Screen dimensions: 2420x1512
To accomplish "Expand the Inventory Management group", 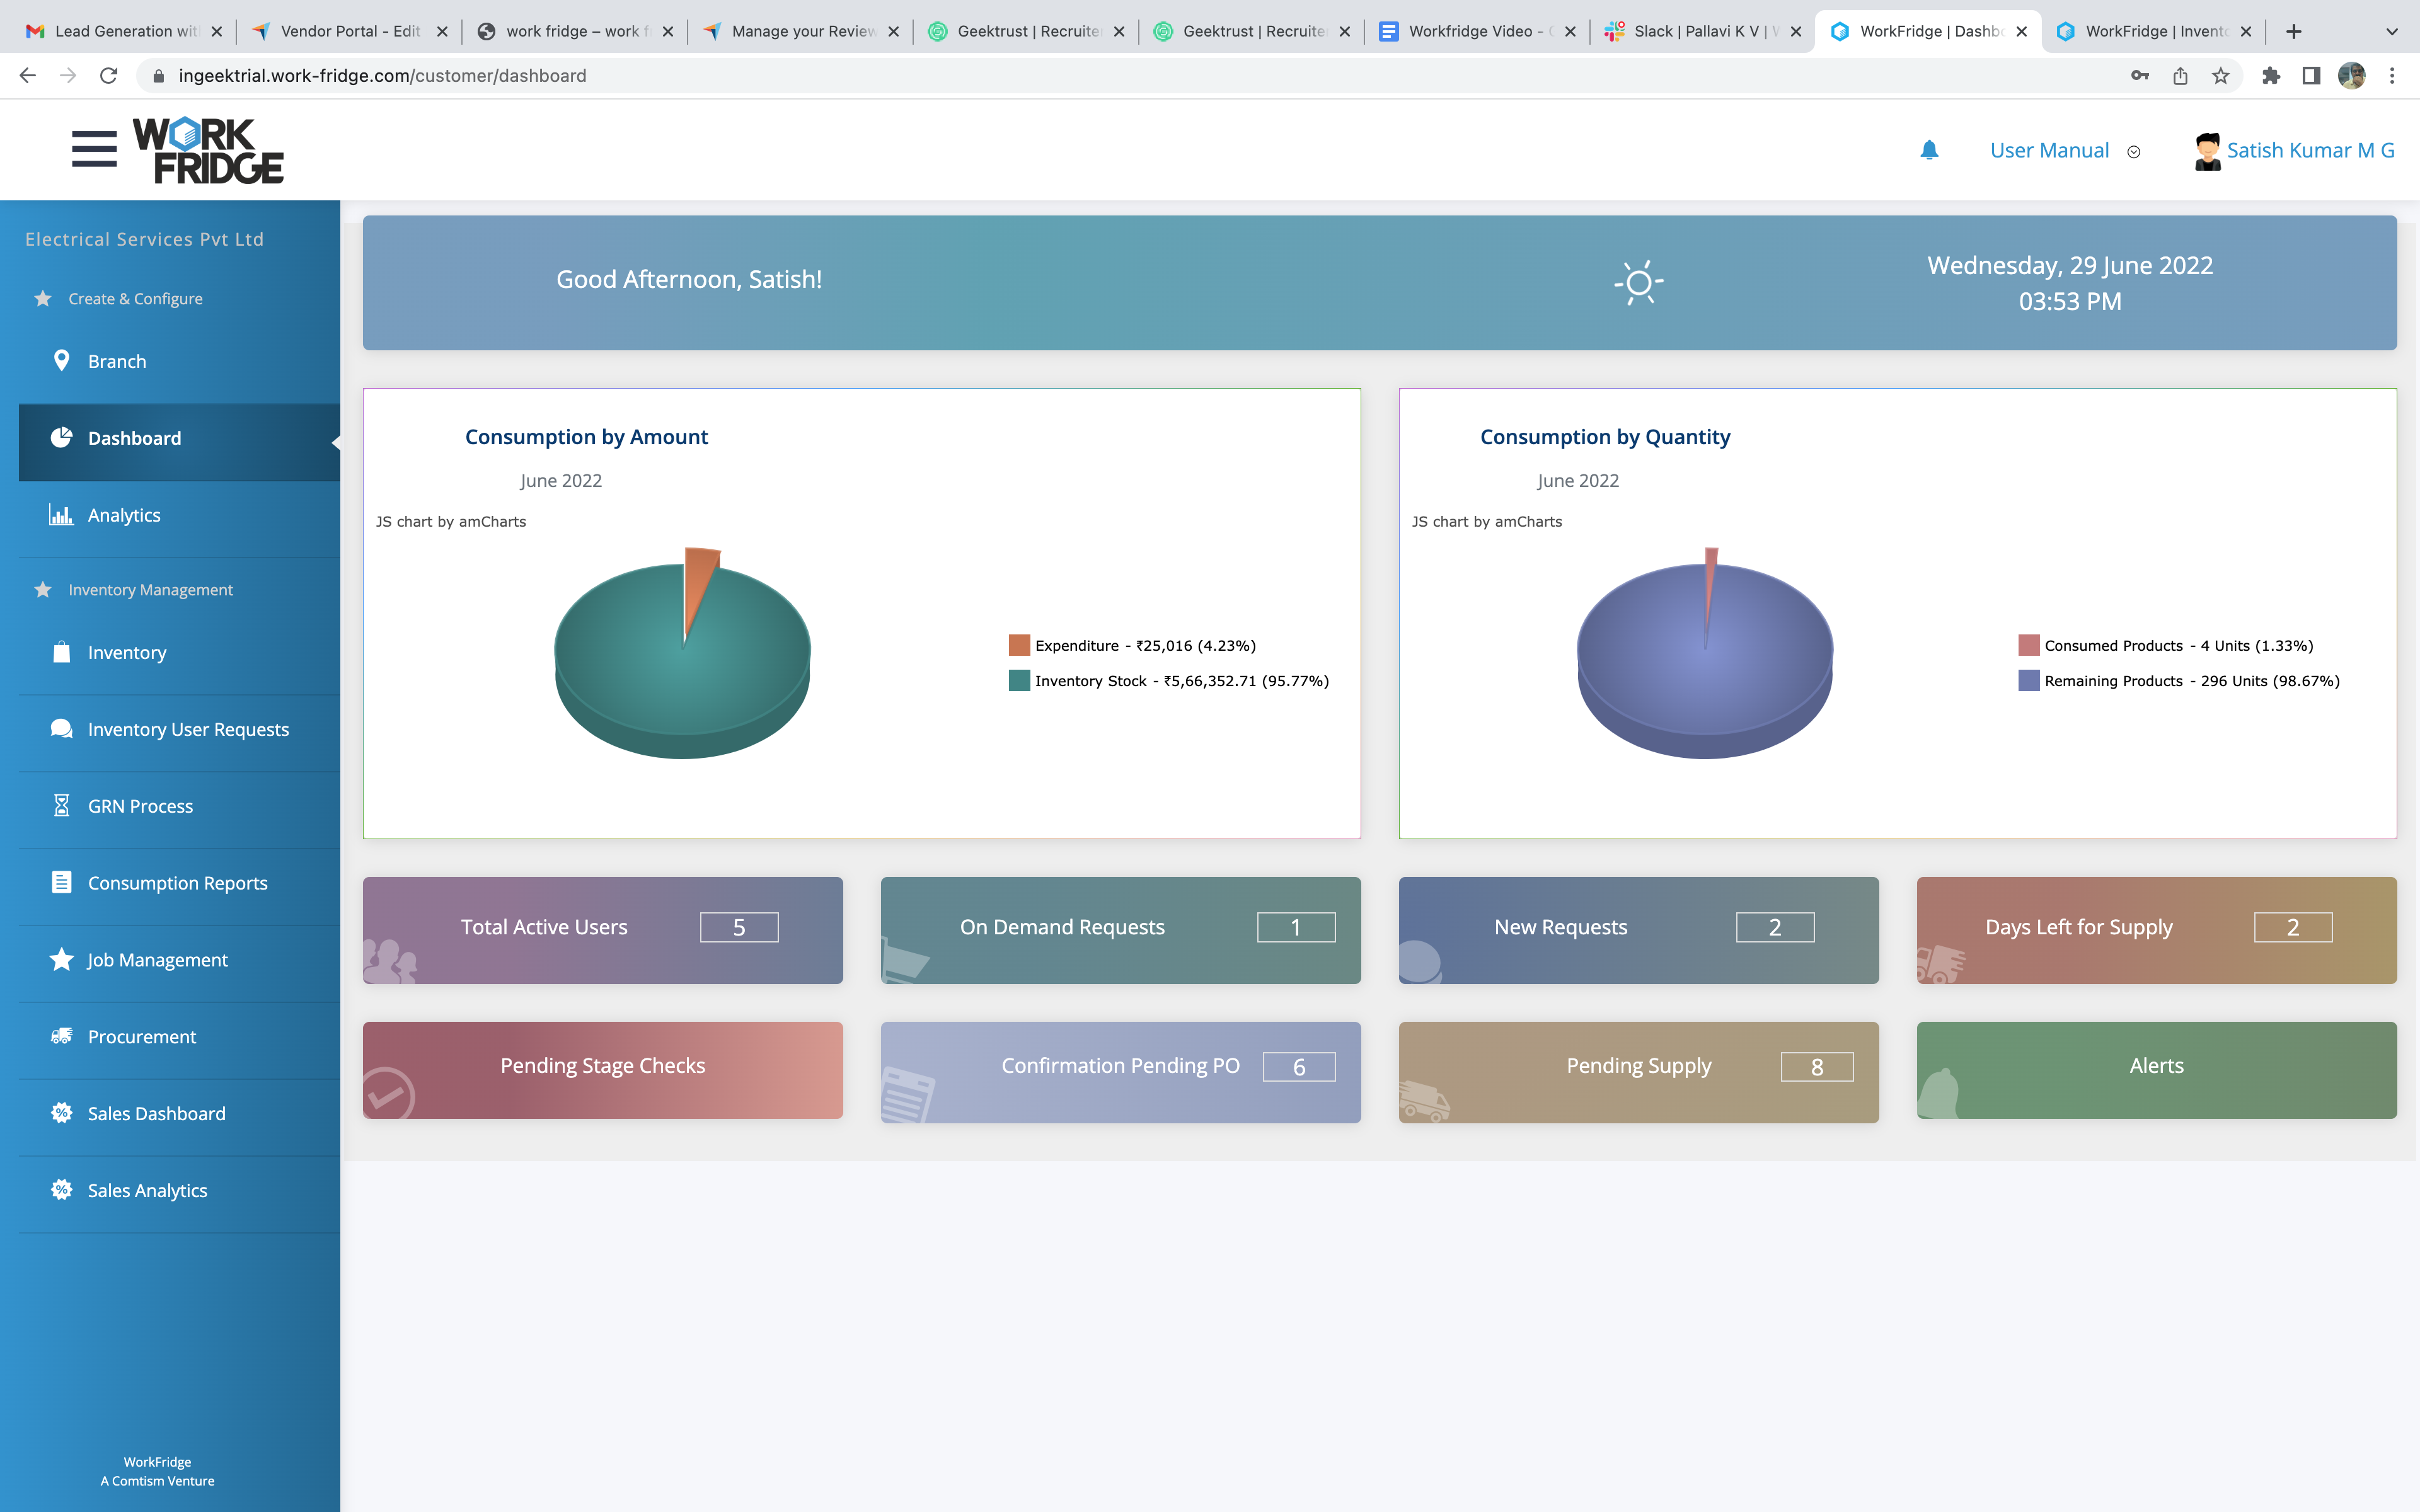I will click(x=42, y=589).
